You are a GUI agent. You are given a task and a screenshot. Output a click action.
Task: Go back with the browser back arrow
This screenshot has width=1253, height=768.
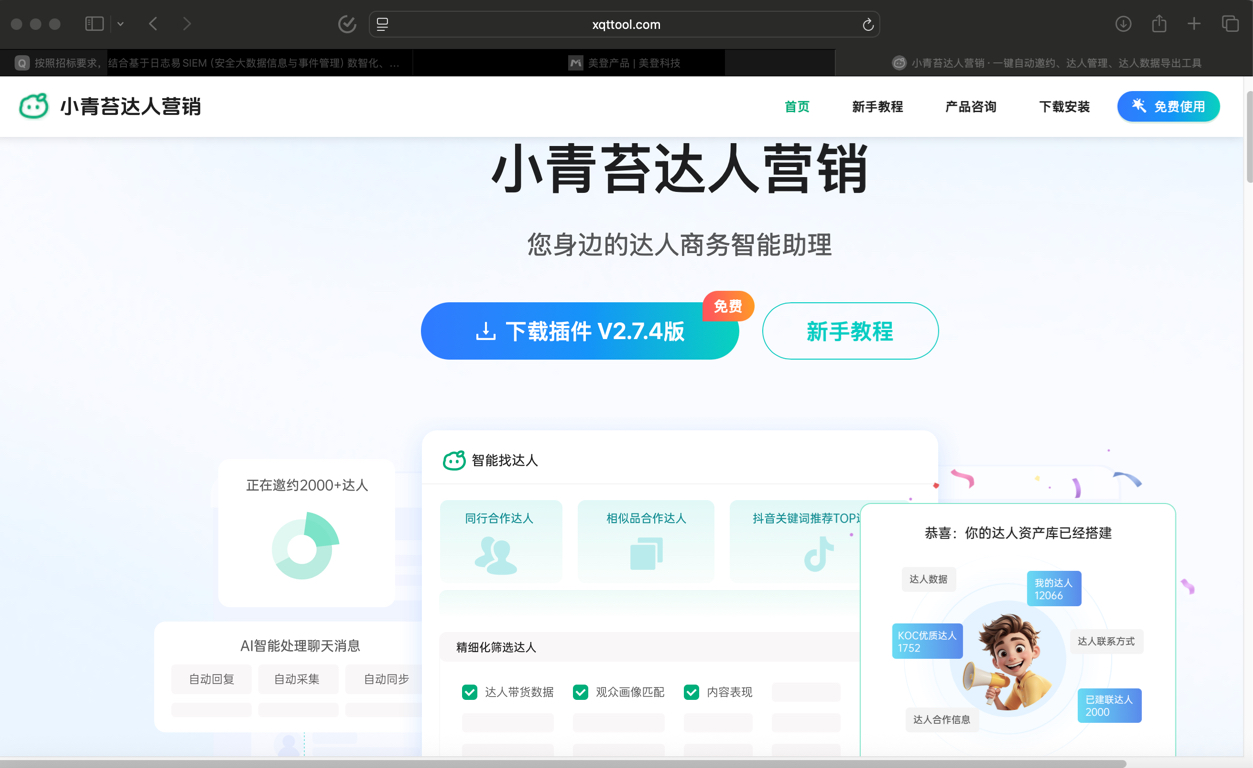[x=153, y=24]
